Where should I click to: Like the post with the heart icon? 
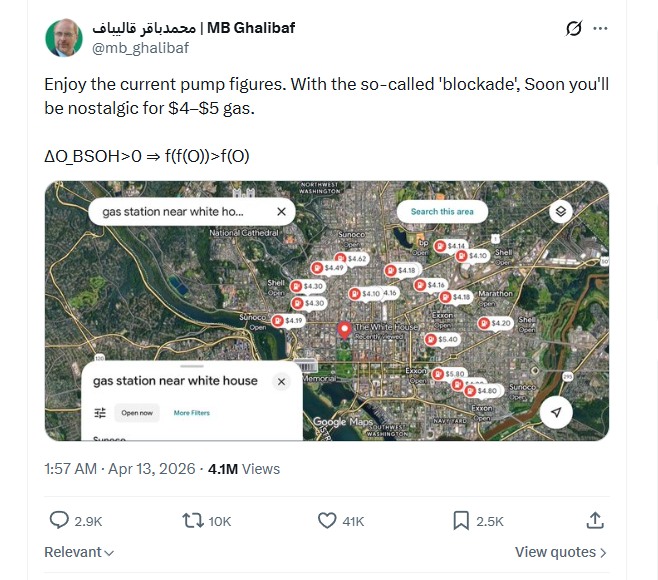pos(327,520)
